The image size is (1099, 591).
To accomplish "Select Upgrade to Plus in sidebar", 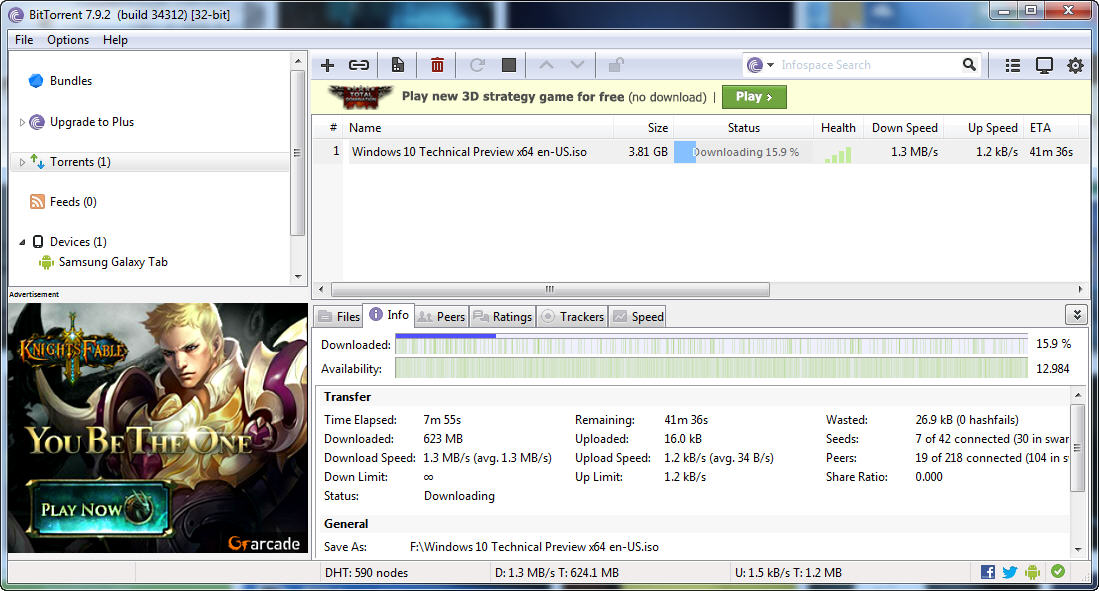I will tap(91, 122).
